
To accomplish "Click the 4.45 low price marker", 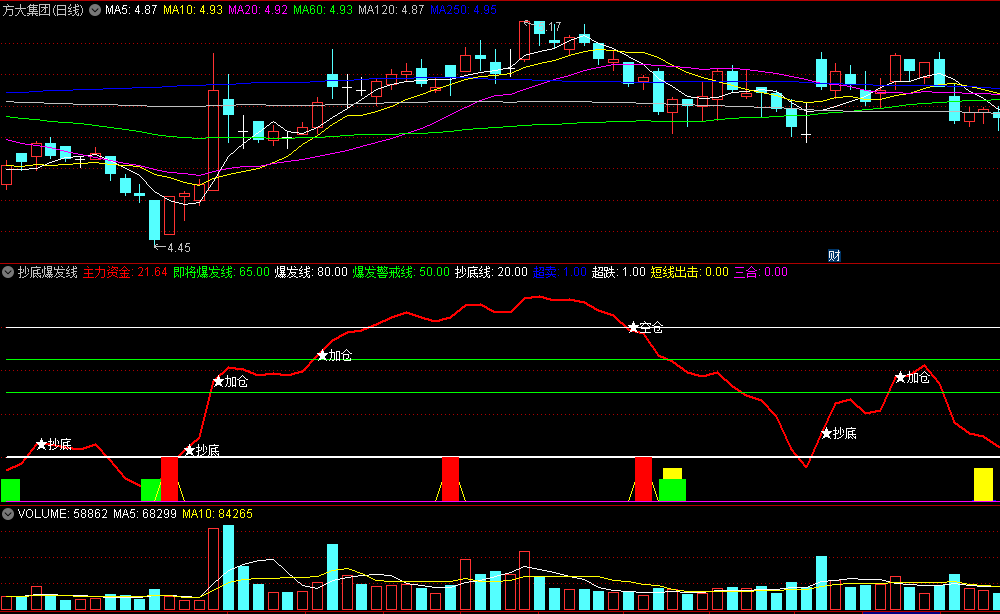I will (172, 247).
